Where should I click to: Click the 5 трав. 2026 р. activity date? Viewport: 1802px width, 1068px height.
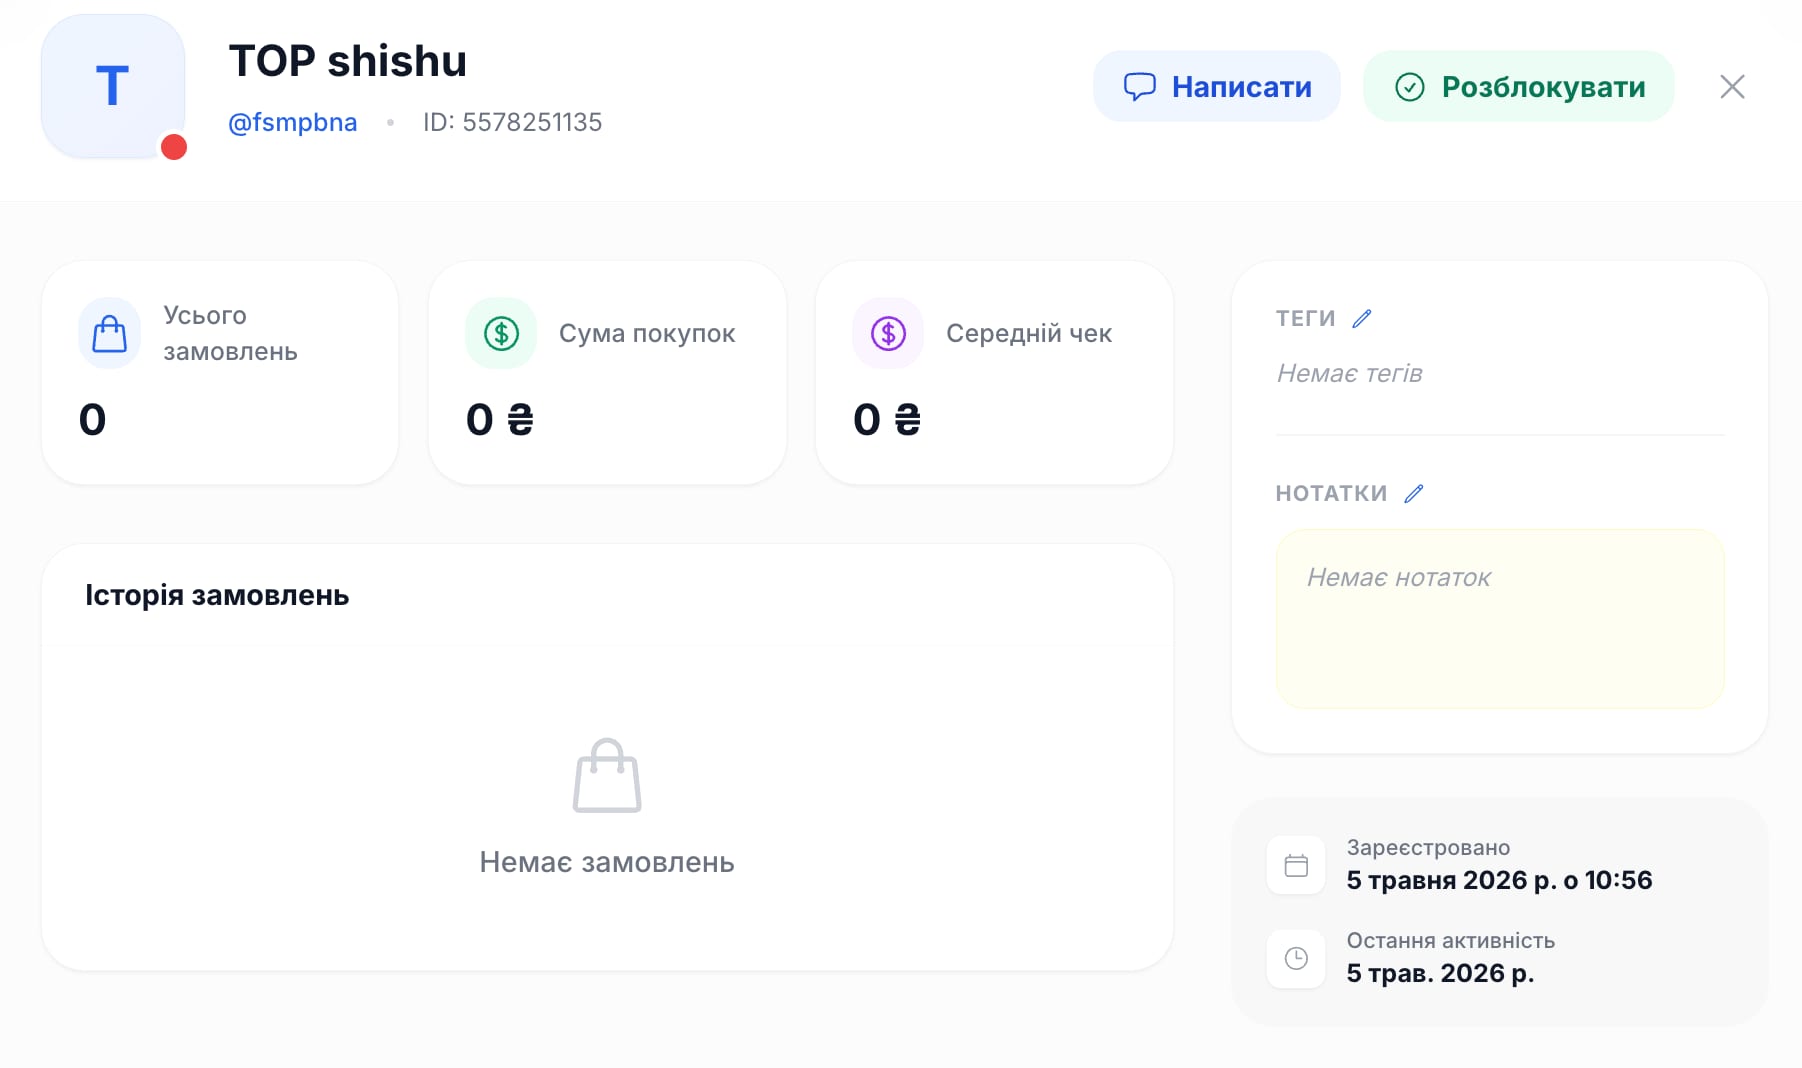[x=1440, y=973]
